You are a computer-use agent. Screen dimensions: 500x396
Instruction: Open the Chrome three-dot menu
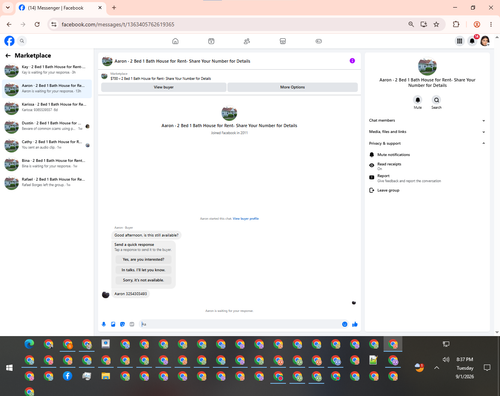coord(491,24)
